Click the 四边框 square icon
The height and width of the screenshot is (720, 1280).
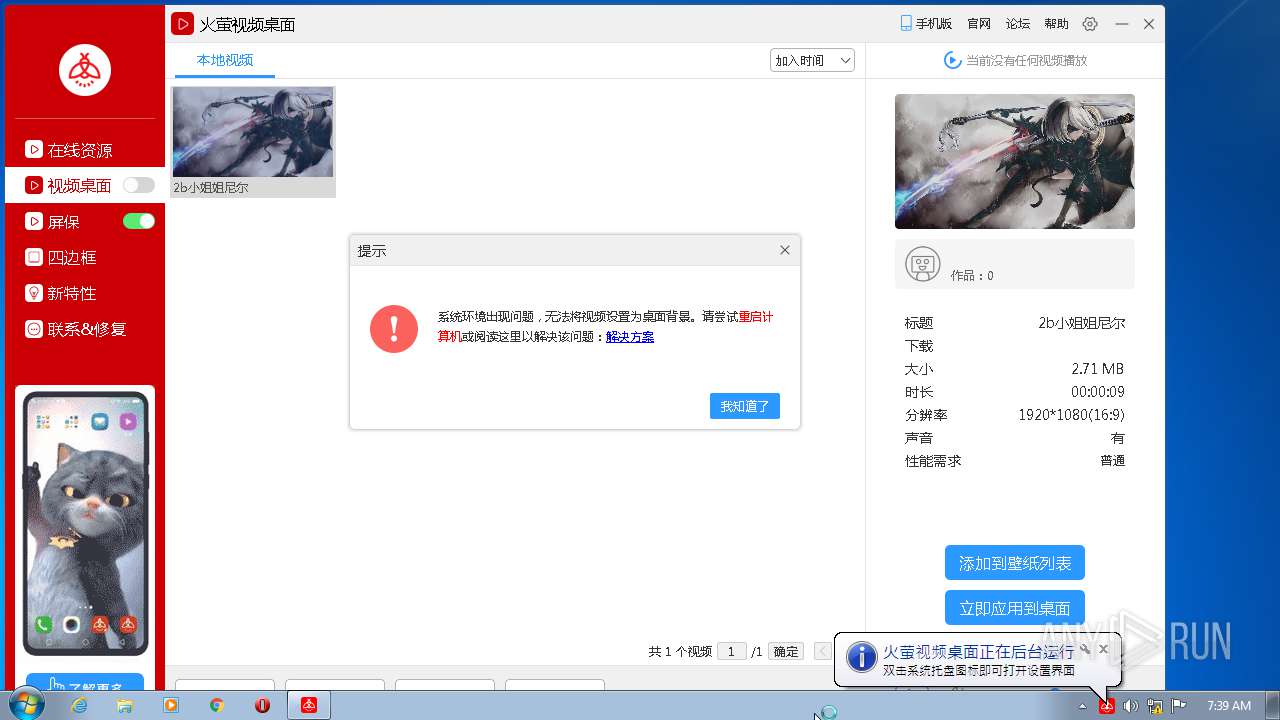34,257
